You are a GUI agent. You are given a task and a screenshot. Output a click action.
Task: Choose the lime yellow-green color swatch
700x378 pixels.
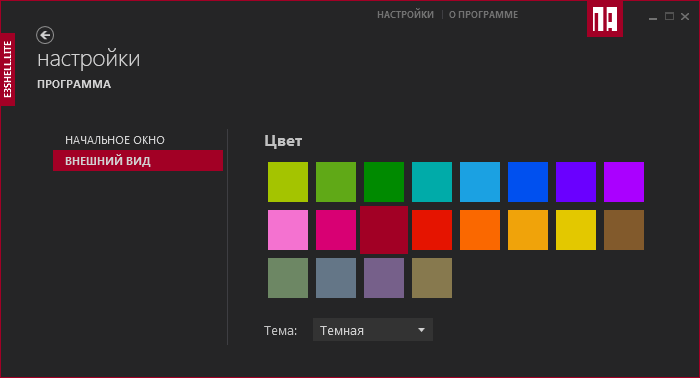click(288, 182)
